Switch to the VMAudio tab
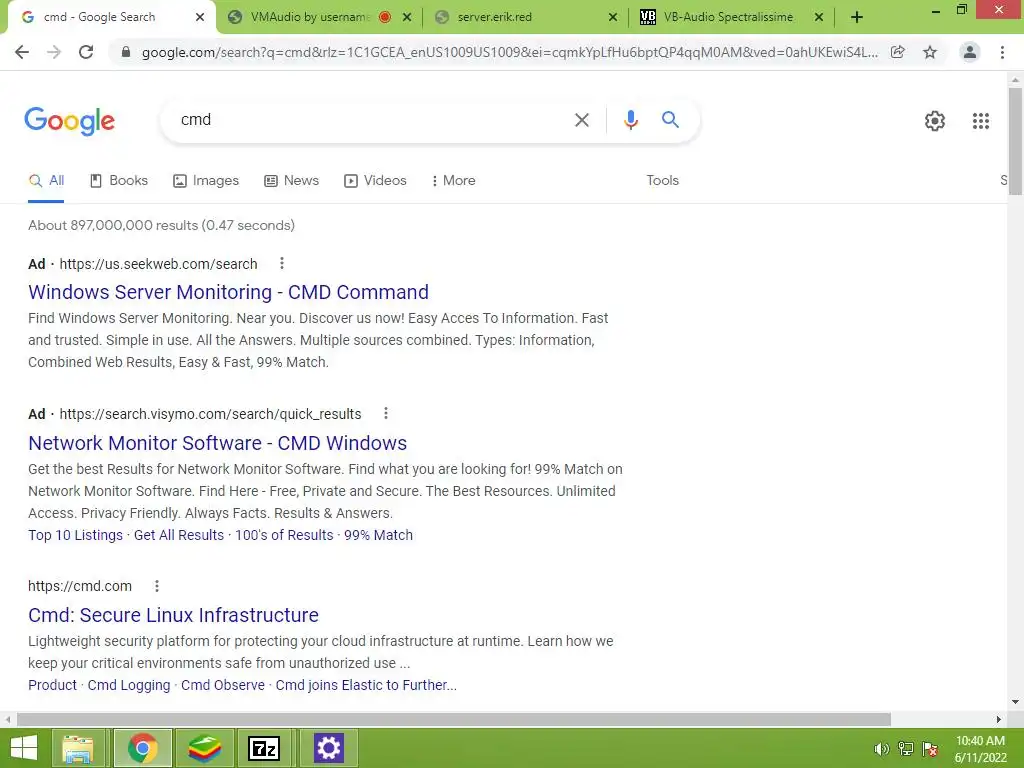This screenshot has height=768, width=1024. click(x=310, y=18)
